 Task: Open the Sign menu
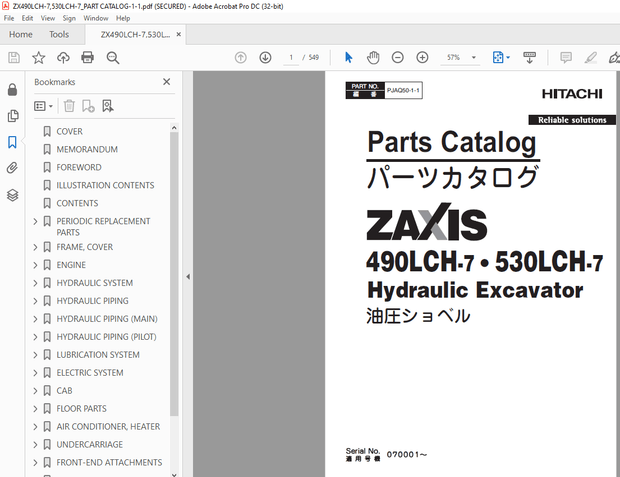[x=69, y=18]
